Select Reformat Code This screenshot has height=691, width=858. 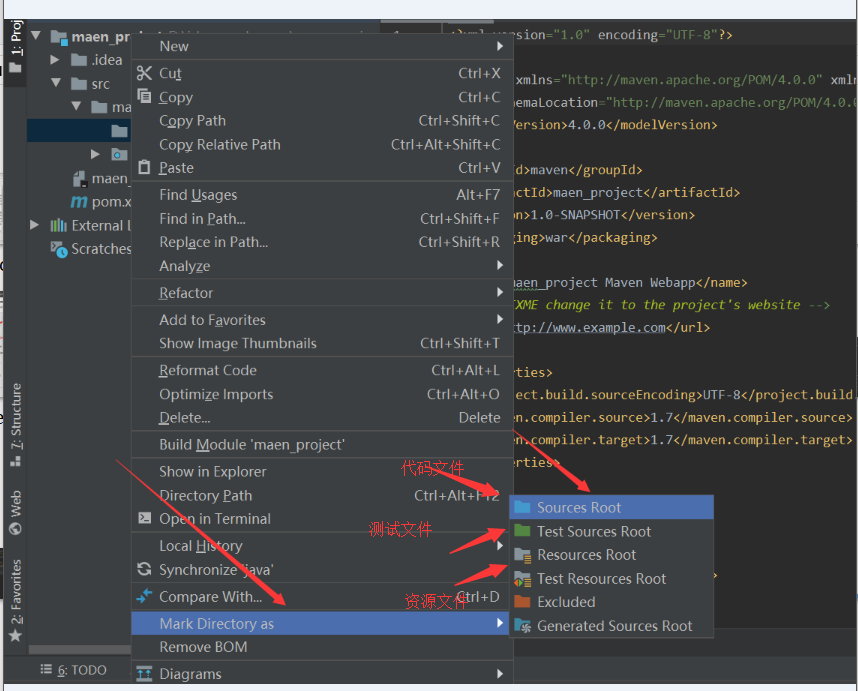(322, 370)
